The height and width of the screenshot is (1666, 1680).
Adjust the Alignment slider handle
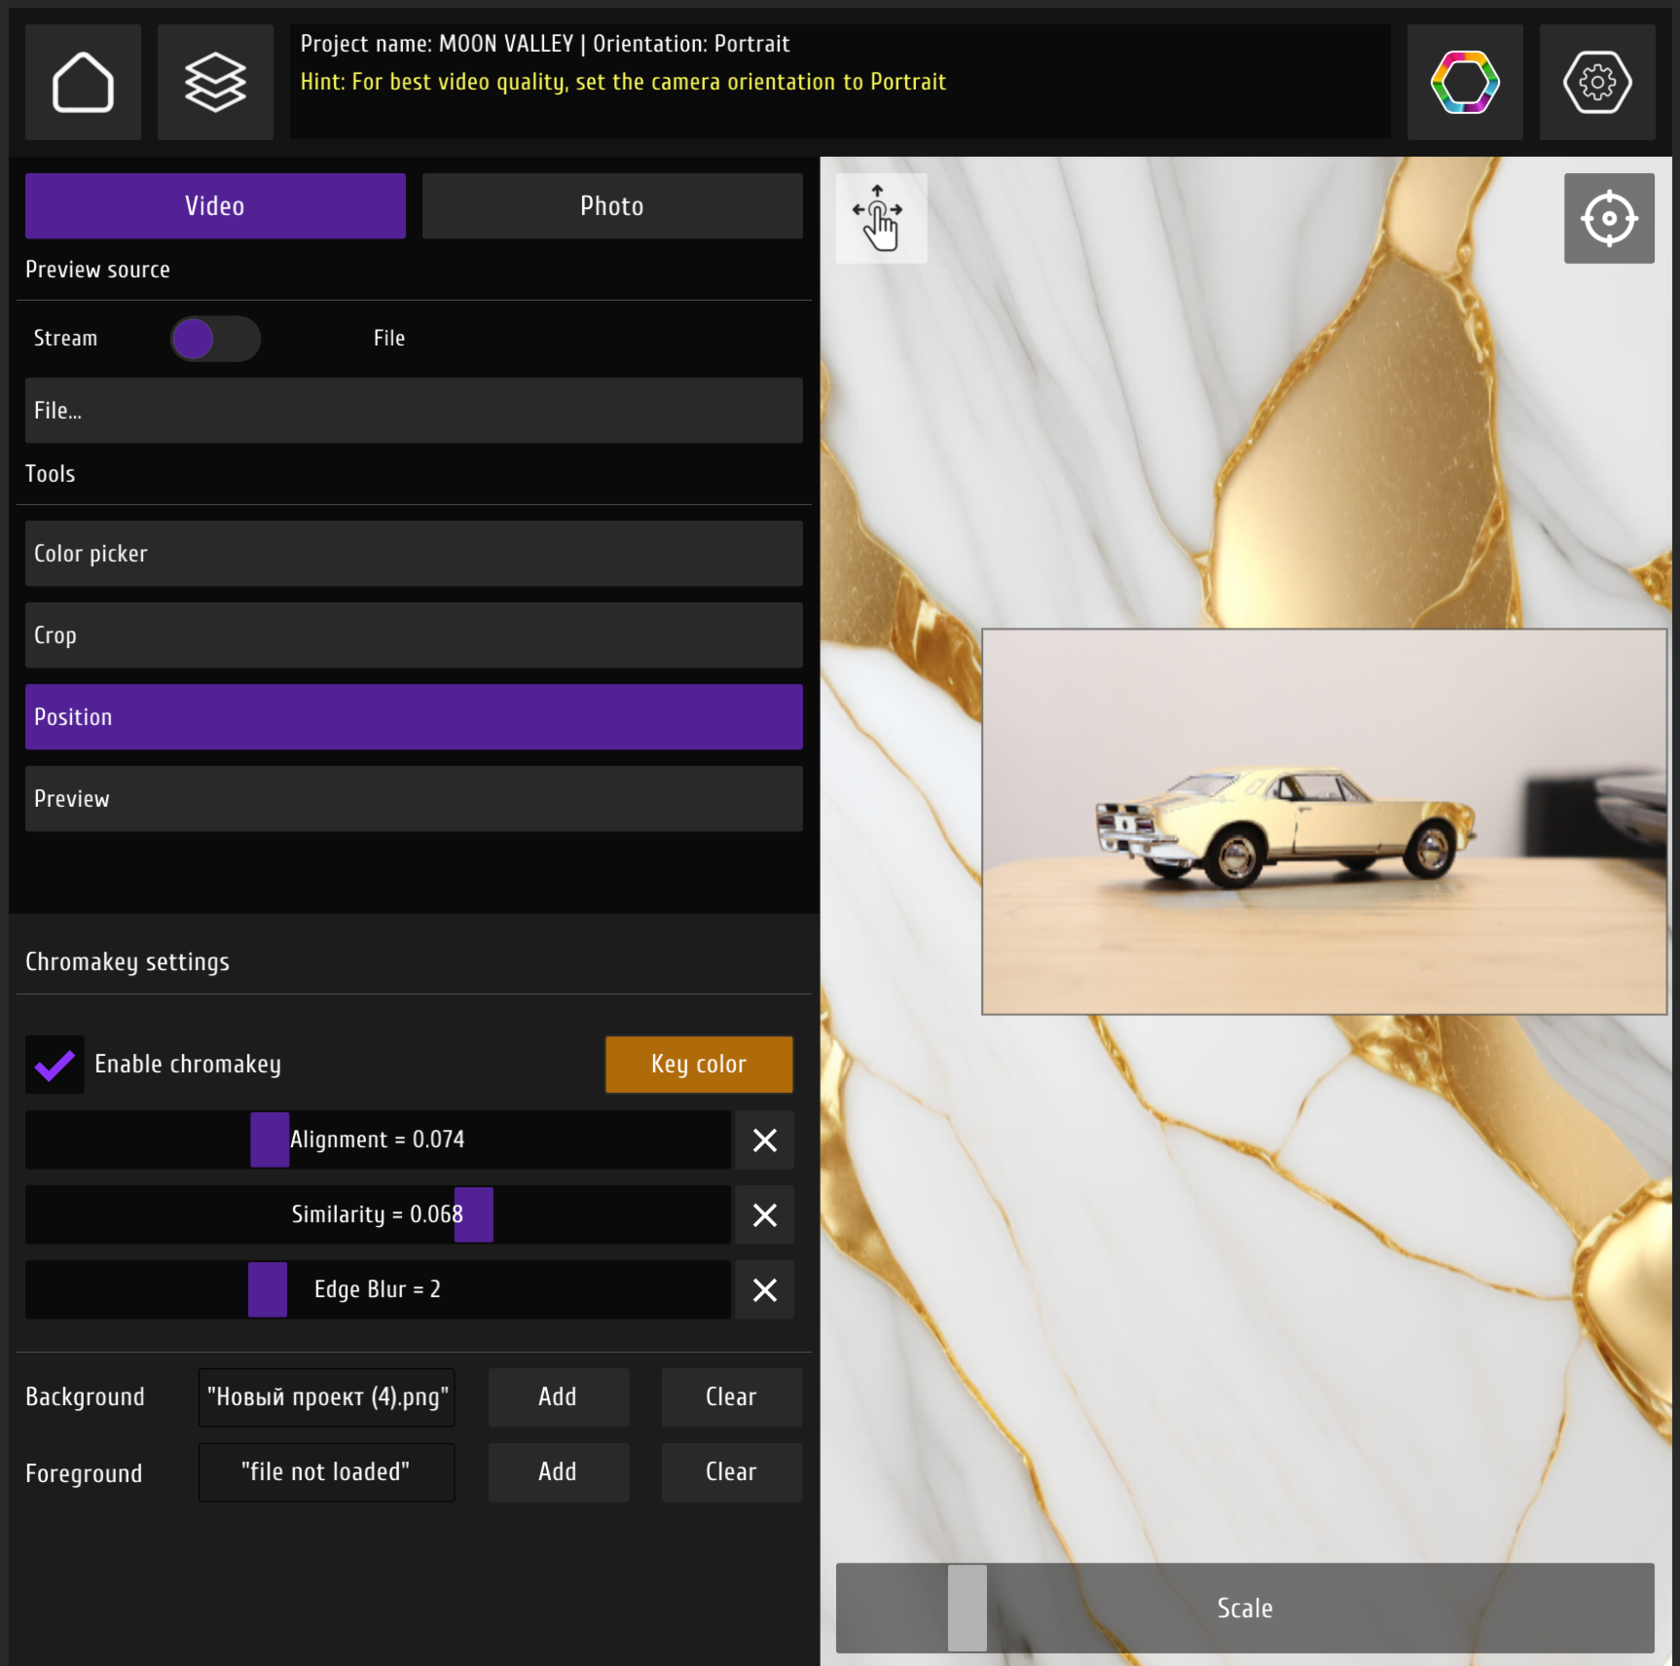[269, 1140]
